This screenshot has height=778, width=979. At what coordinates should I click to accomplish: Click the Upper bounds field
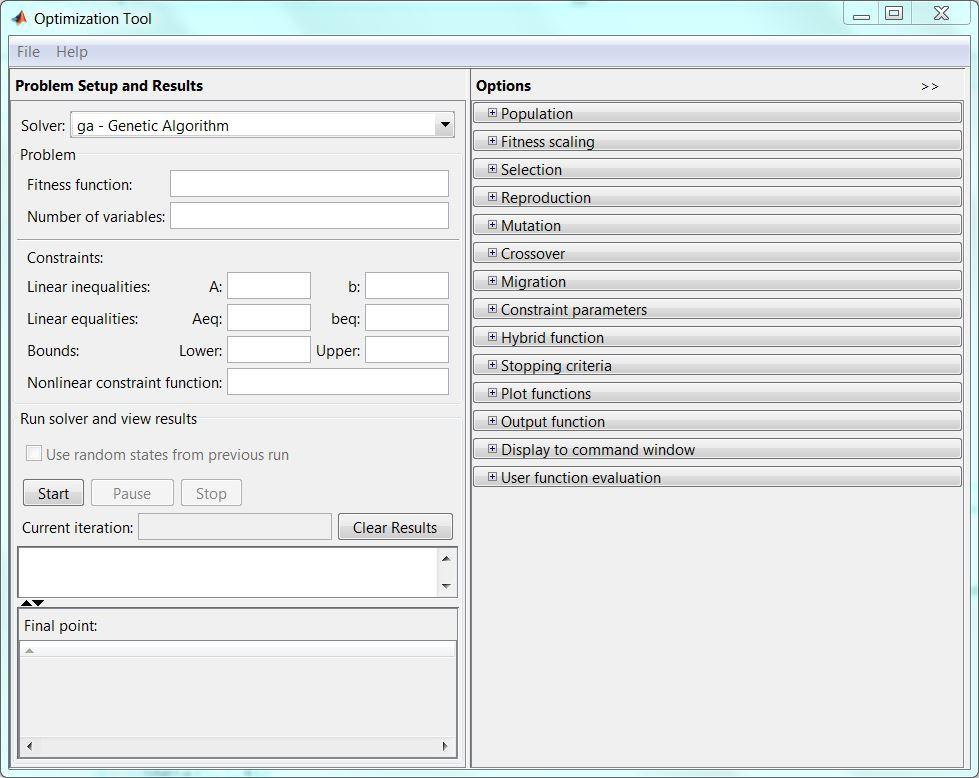click(406, 349)
